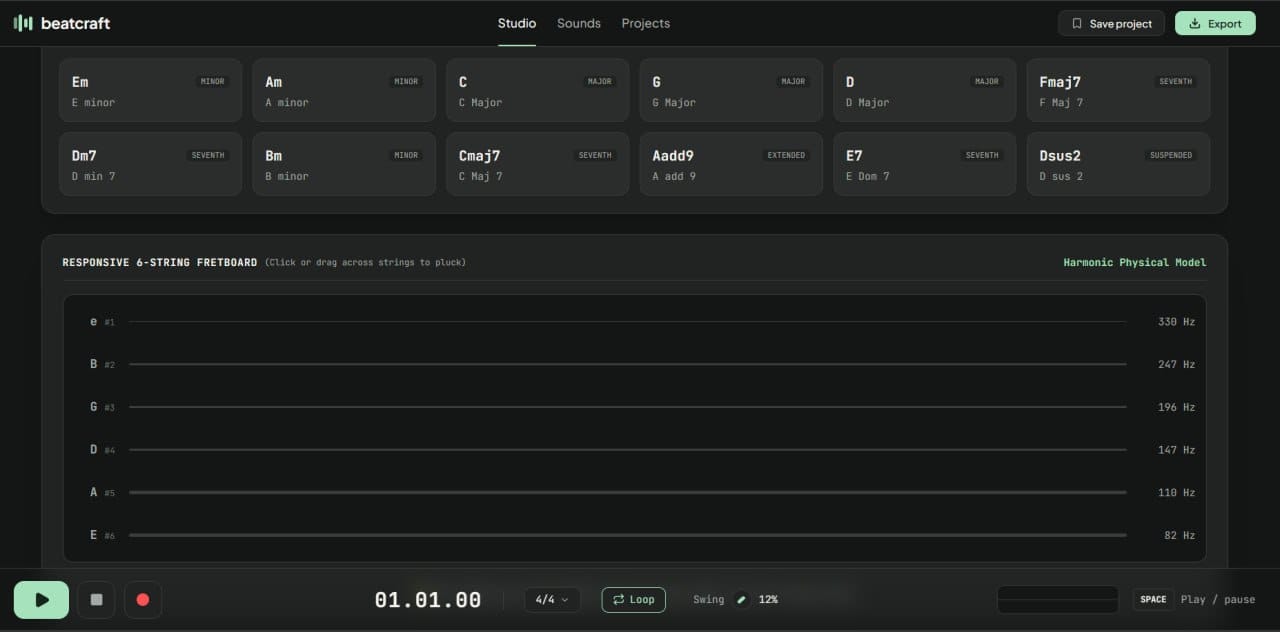Pluck the low E string #6

[627, 535]
